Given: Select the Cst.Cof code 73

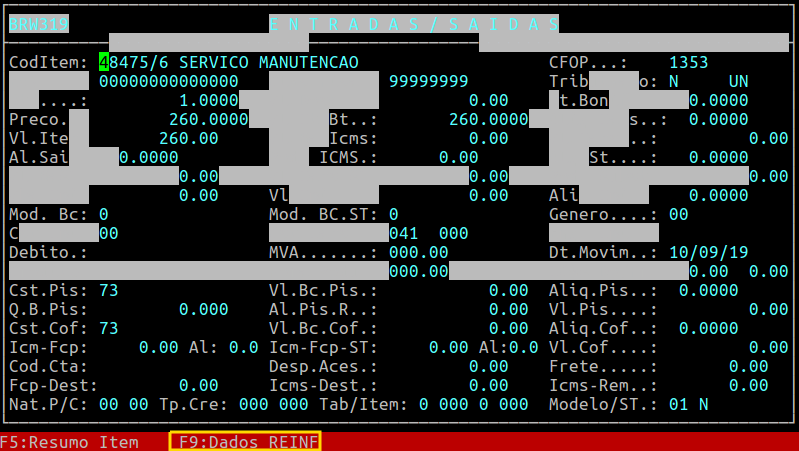Looking at the screenshot, I should 109,328.
